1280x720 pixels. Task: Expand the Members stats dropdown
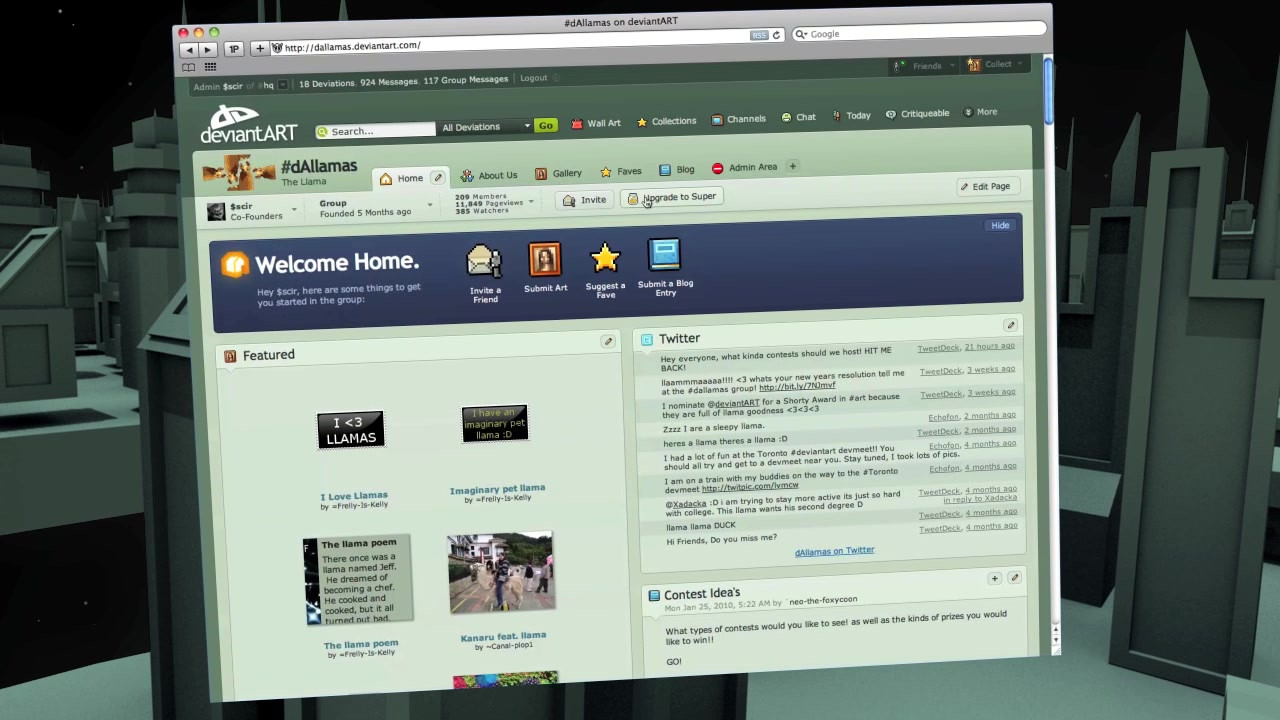(x=531, y=202)
